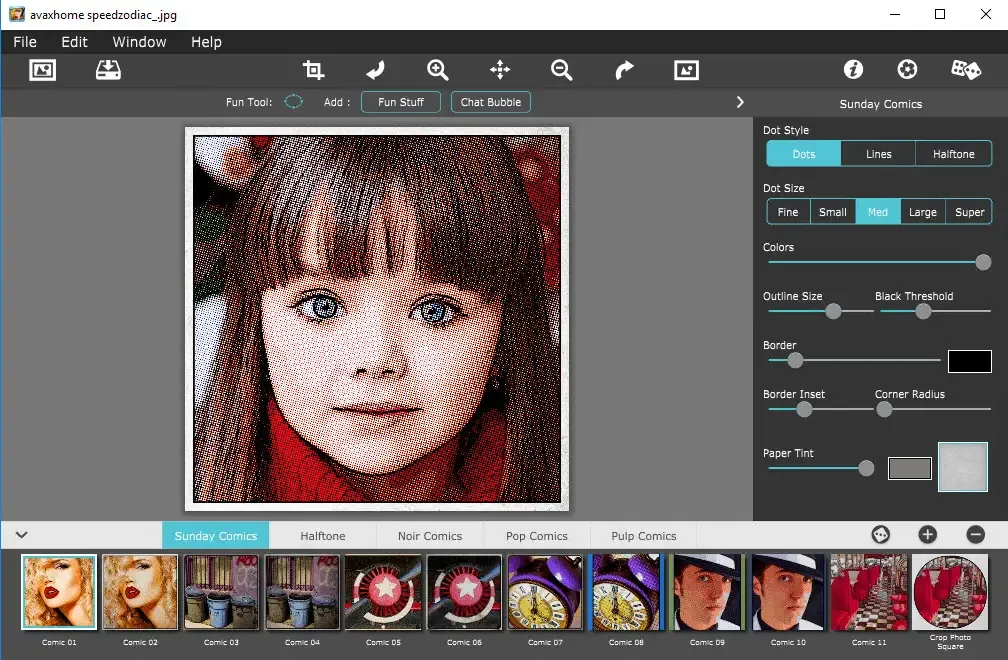Open the Fun Tool lasso selector

[x=293, y=102]
